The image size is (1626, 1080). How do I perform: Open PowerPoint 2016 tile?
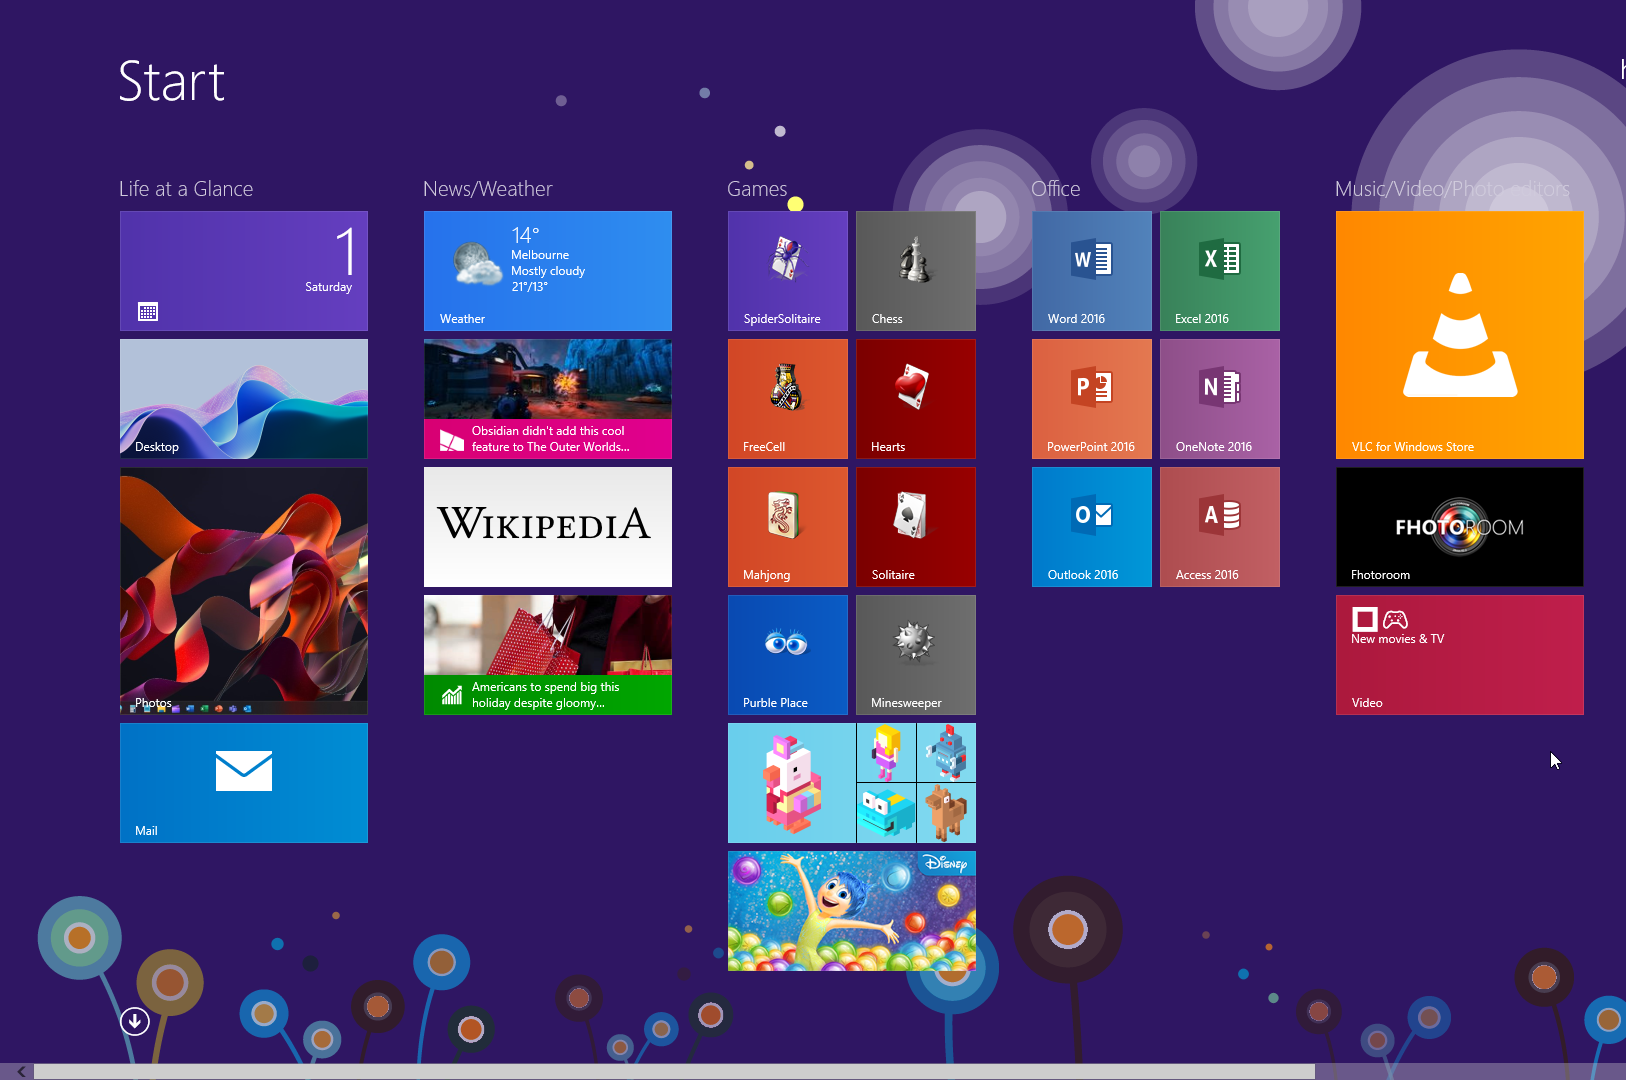click(x=1091, y=398)
